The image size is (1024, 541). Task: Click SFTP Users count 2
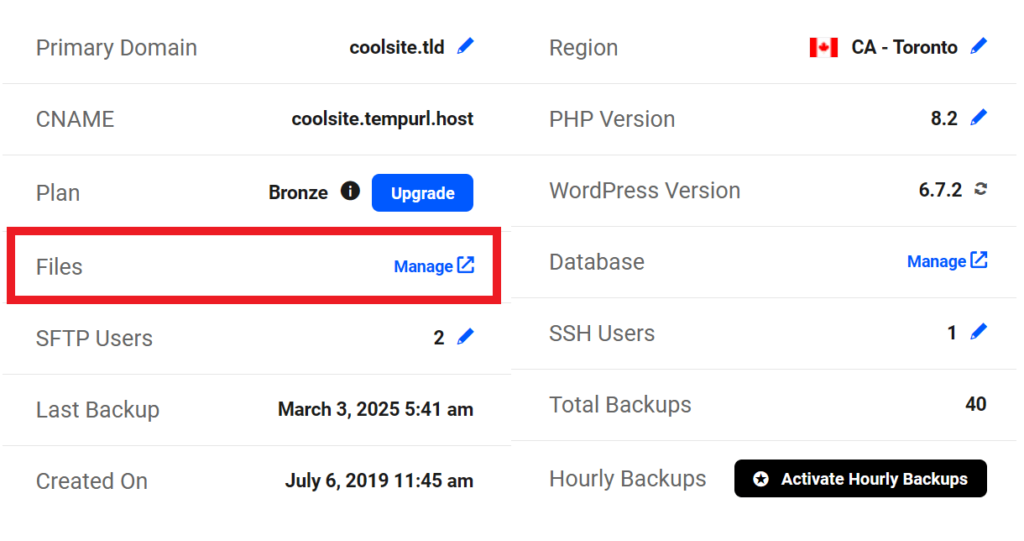(x=439, y=338)
